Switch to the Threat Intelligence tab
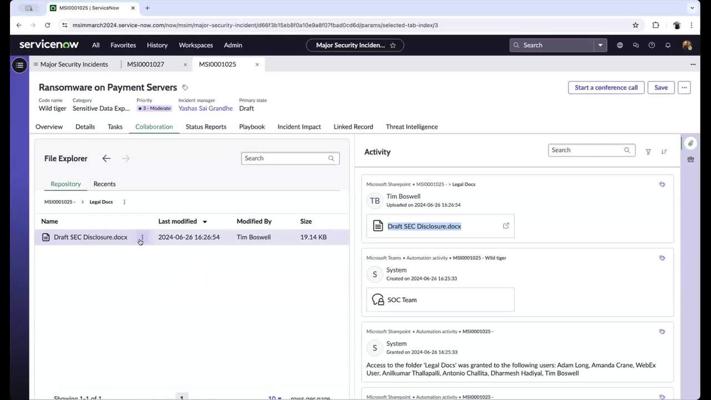The height and width of the screenshot is (400, 711). click(x=411, y=127)
